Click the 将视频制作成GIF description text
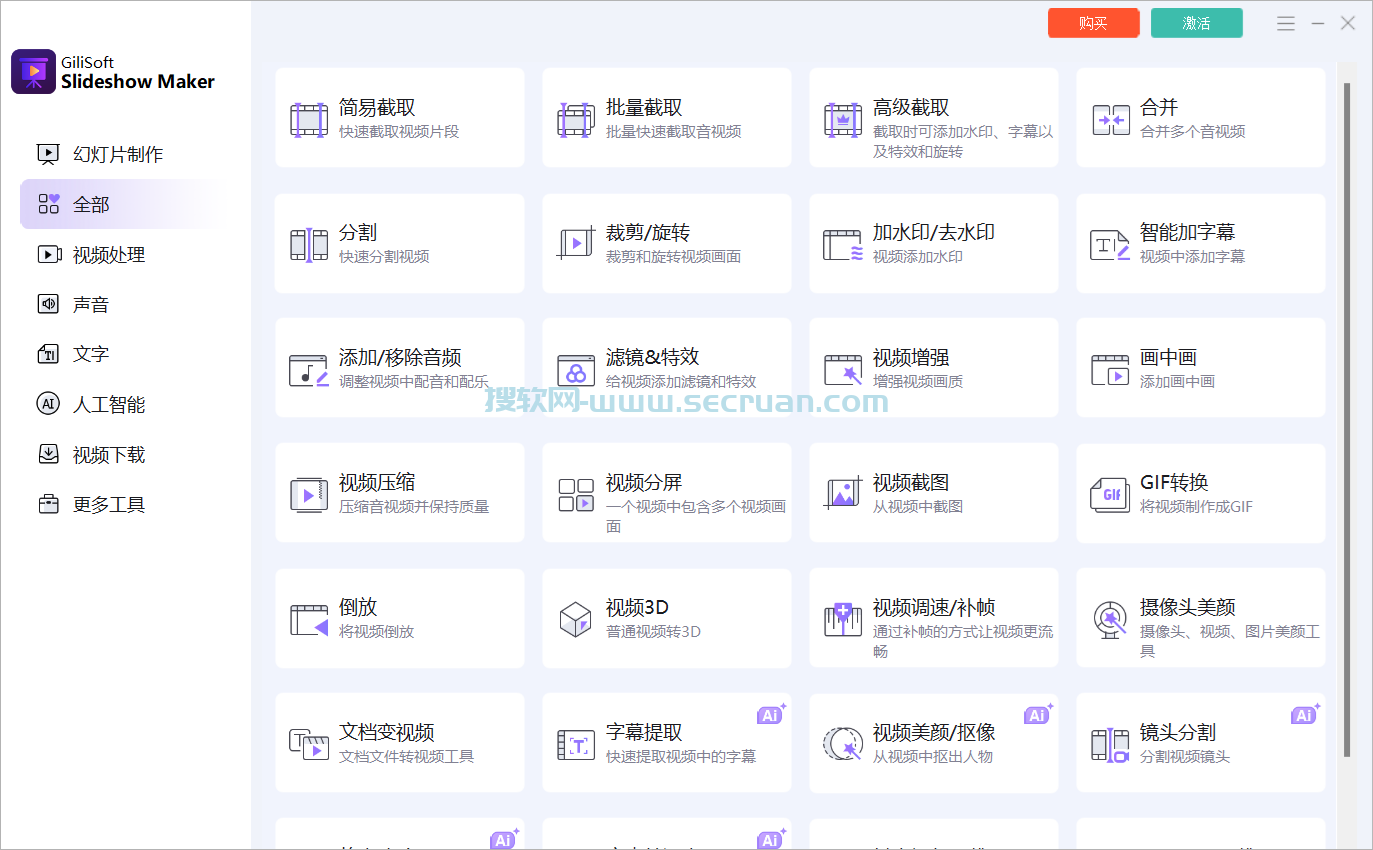 (x=1196, y=506)
